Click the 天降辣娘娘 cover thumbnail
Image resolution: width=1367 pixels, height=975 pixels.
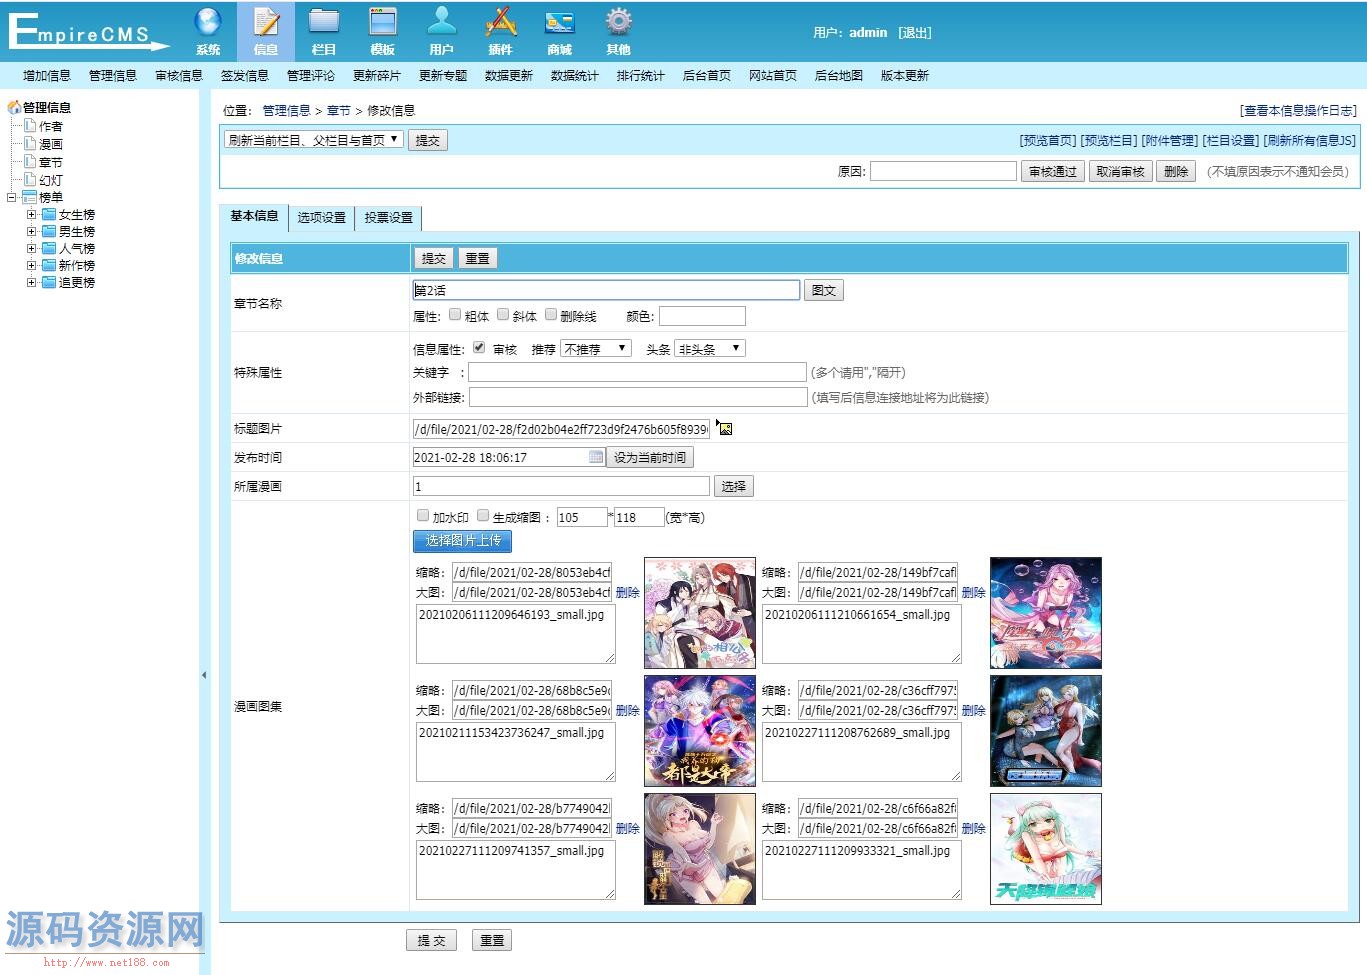click(x=1046, y=849)
